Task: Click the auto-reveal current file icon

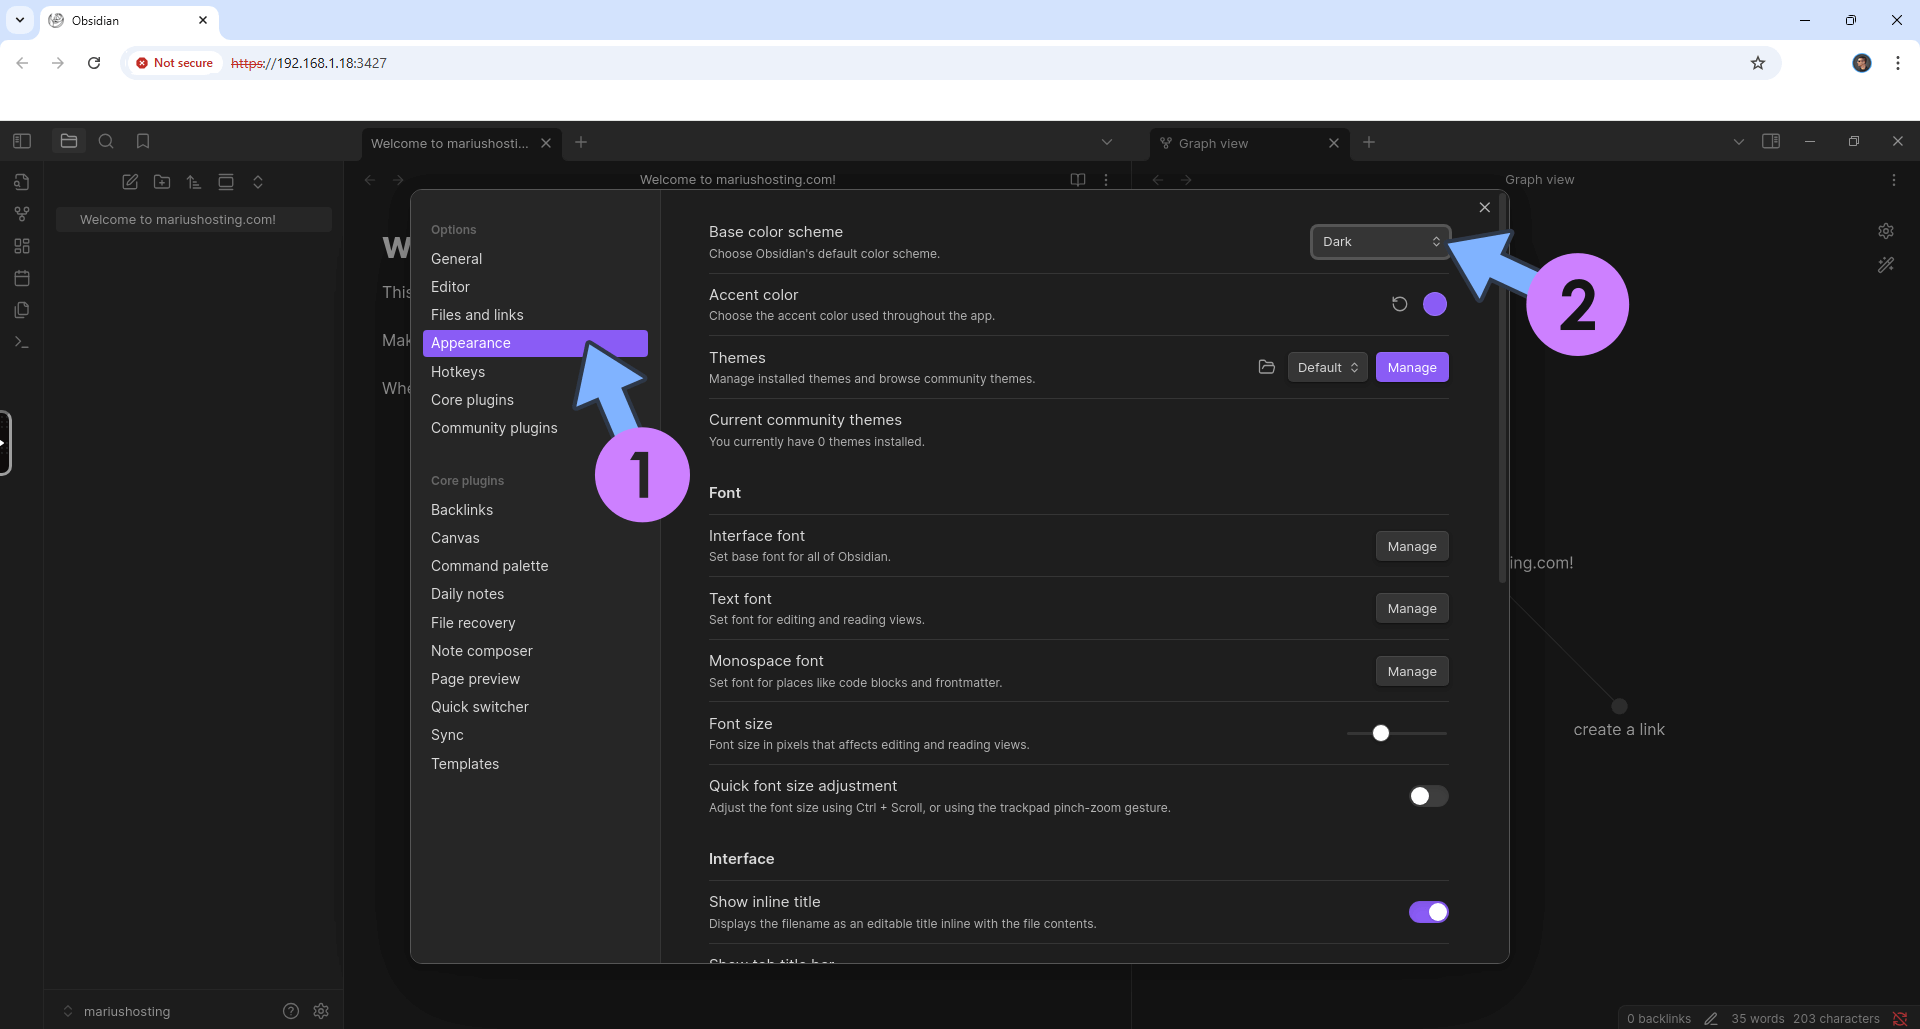Action: click(226, 182)
